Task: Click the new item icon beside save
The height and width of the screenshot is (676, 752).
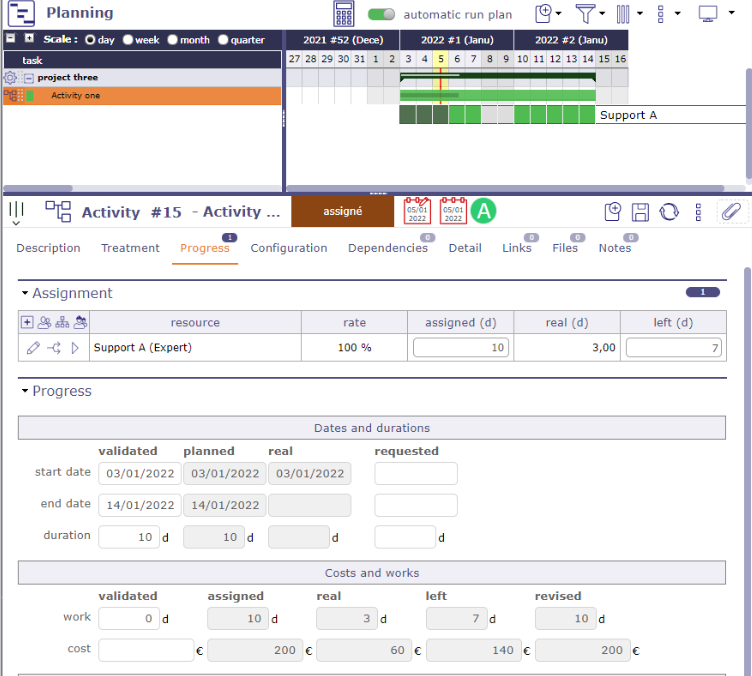Action: [613, 211]
